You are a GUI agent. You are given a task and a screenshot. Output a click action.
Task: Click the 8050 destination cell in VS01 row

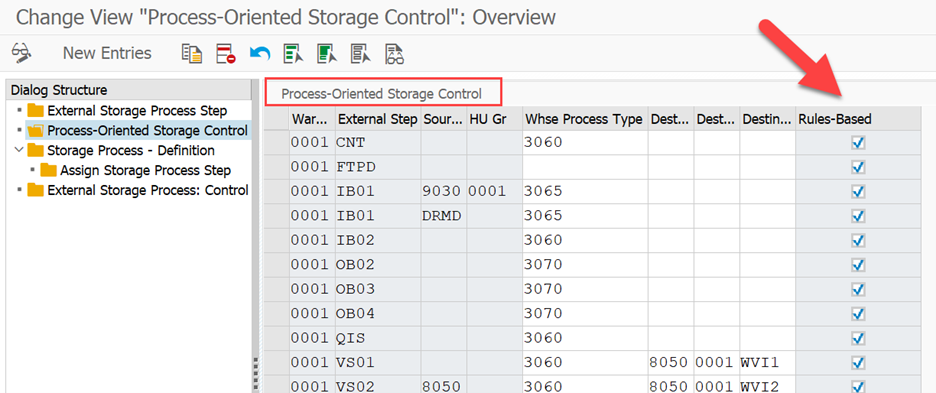[x=672, y=363]
